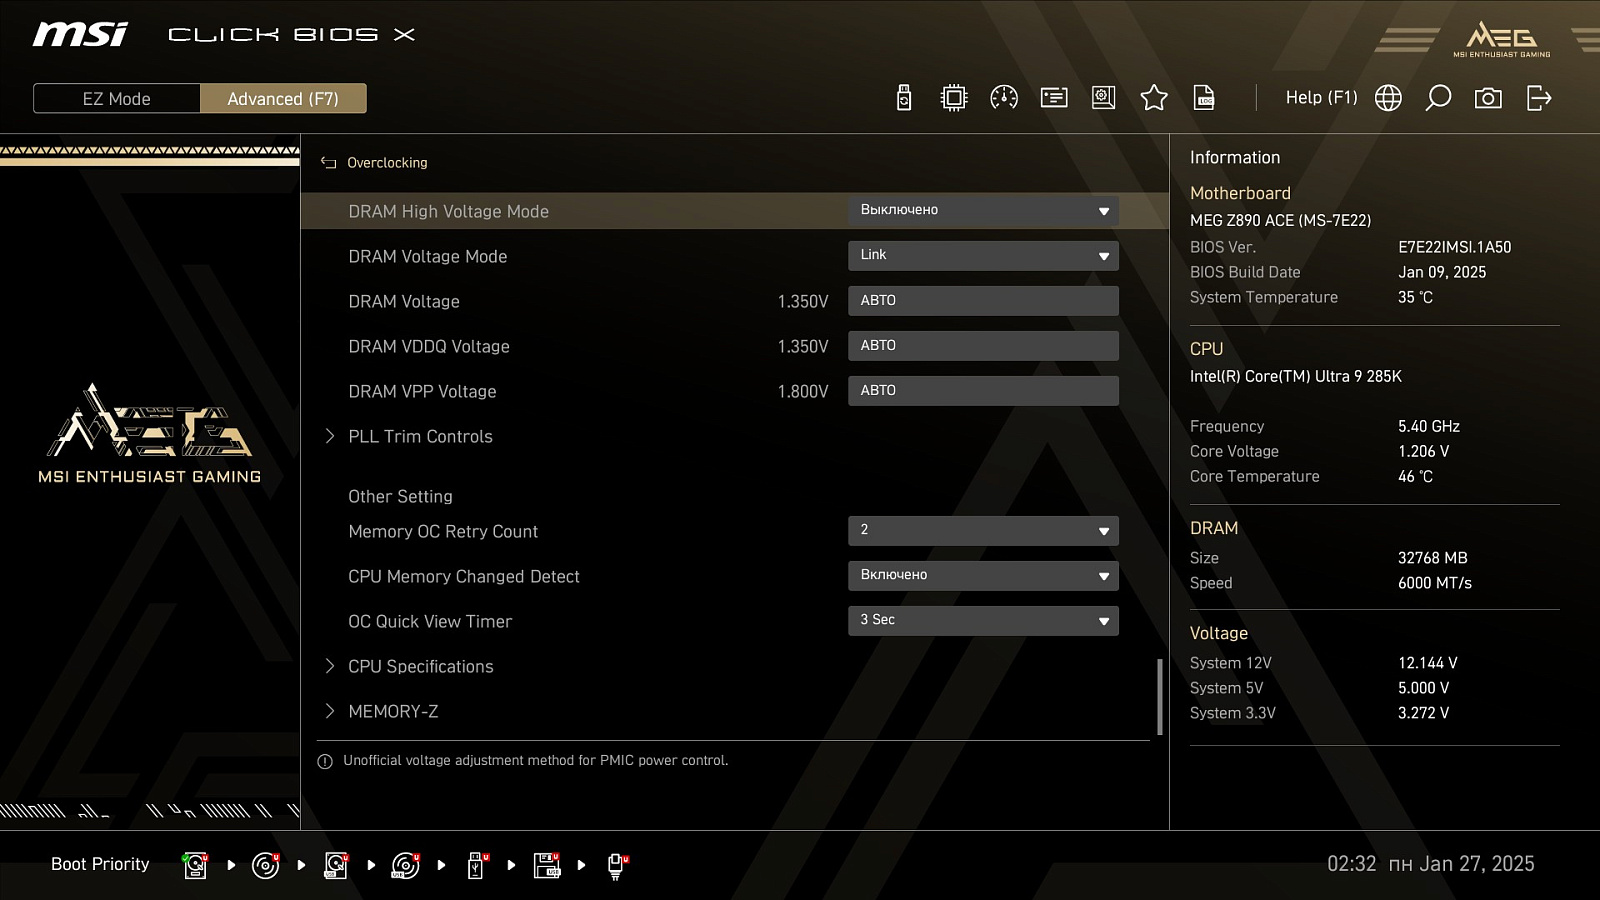This screenshot has width=1600, height=900.
Task: Open Memory OC Retry Count dropdown
Action: (x=983, y=531)
